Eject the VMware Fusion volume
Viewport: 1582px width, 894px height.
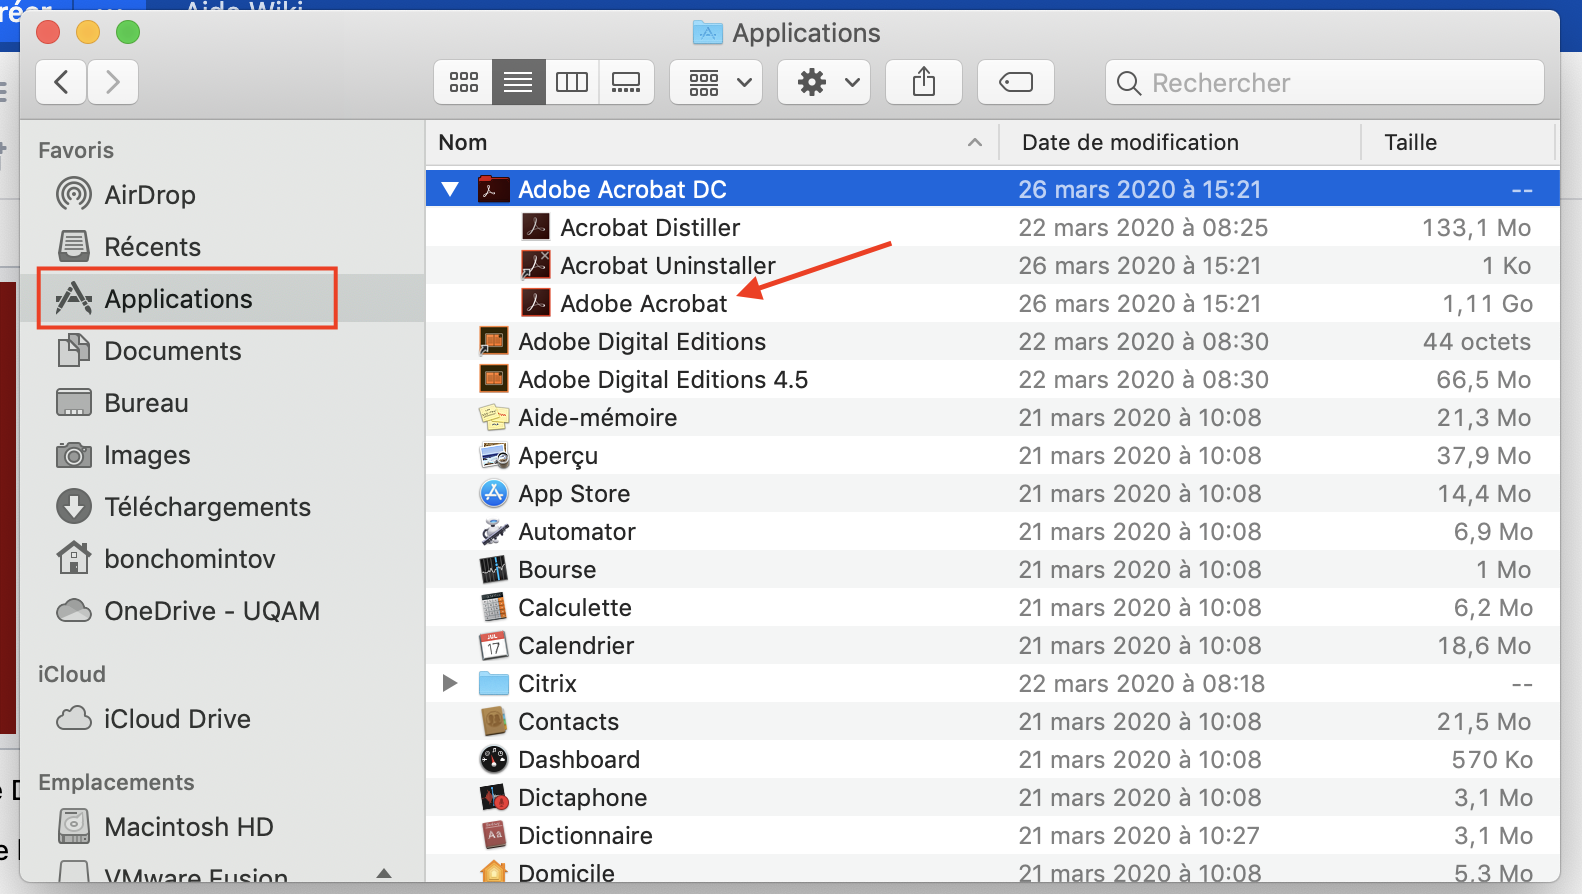point(384,874)
